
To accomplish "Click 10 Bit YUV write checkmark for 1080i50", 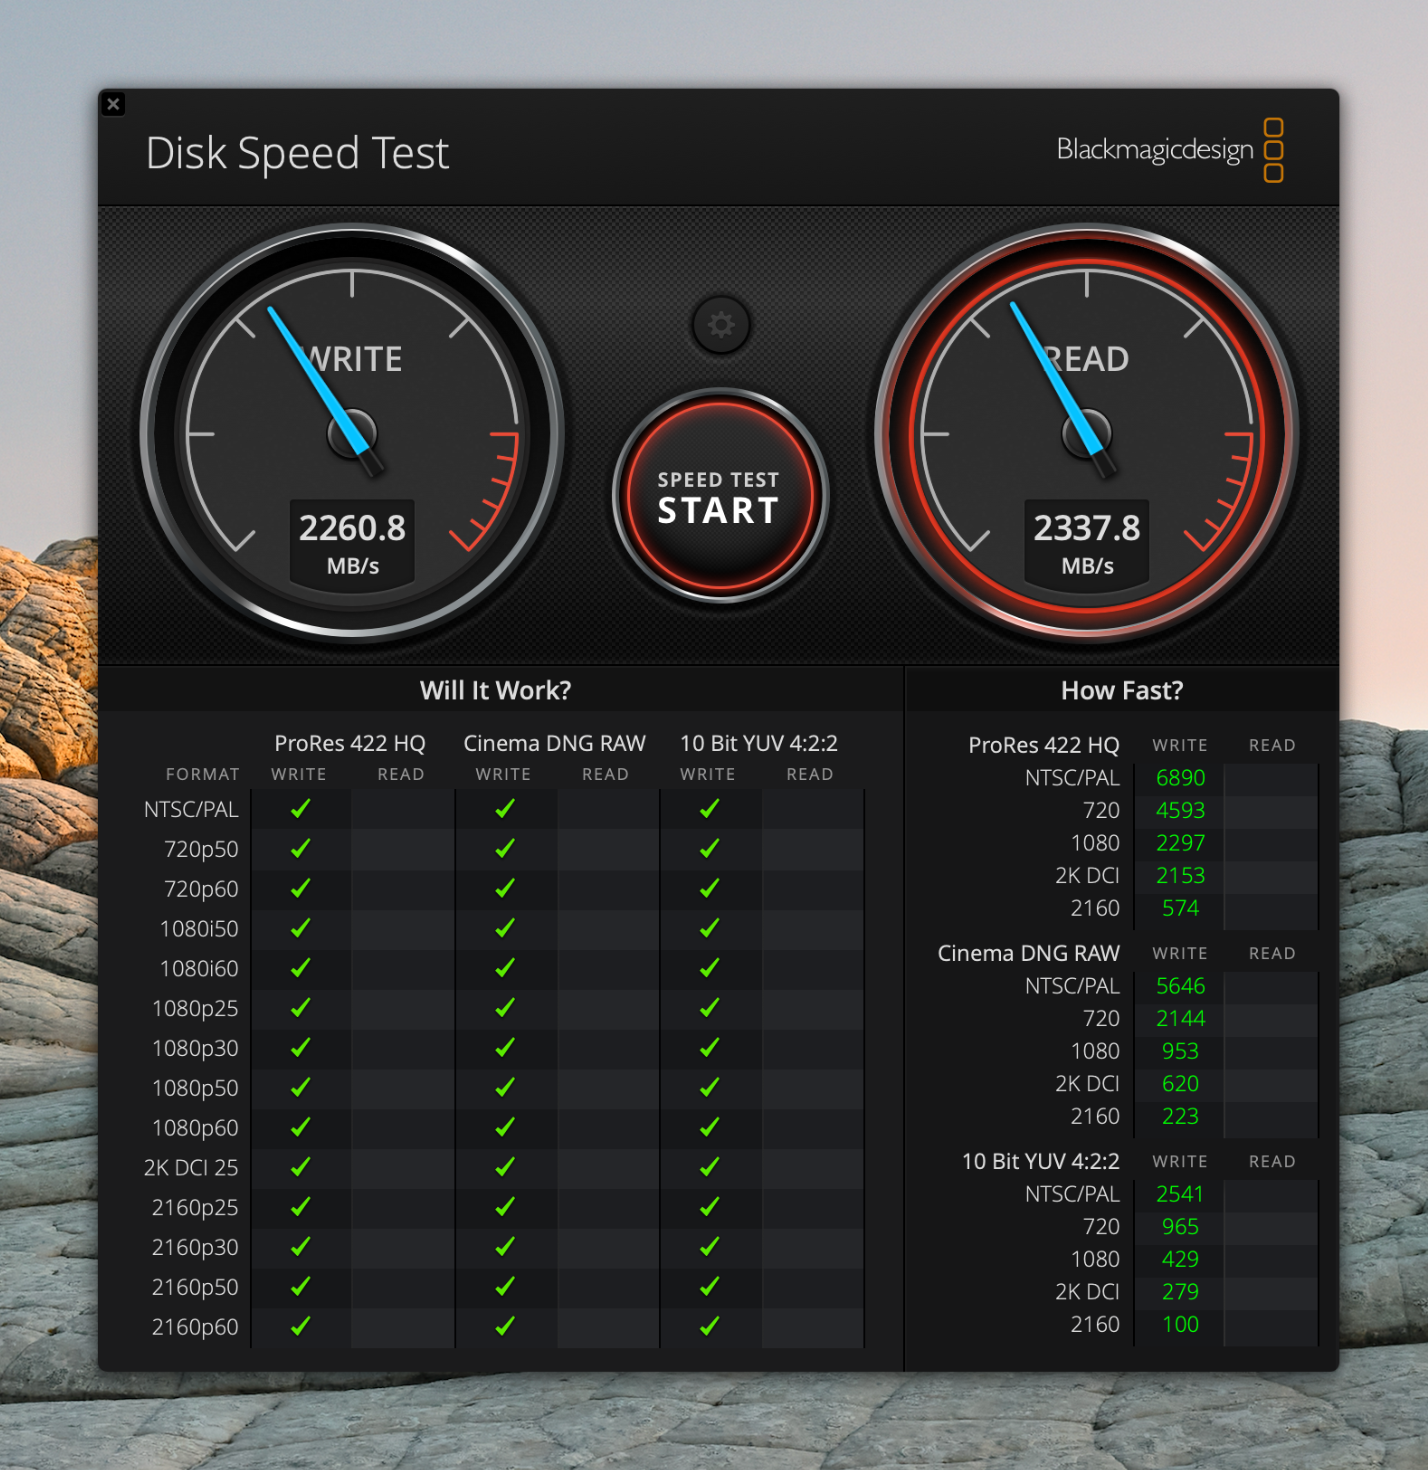I will coord(710,928).
